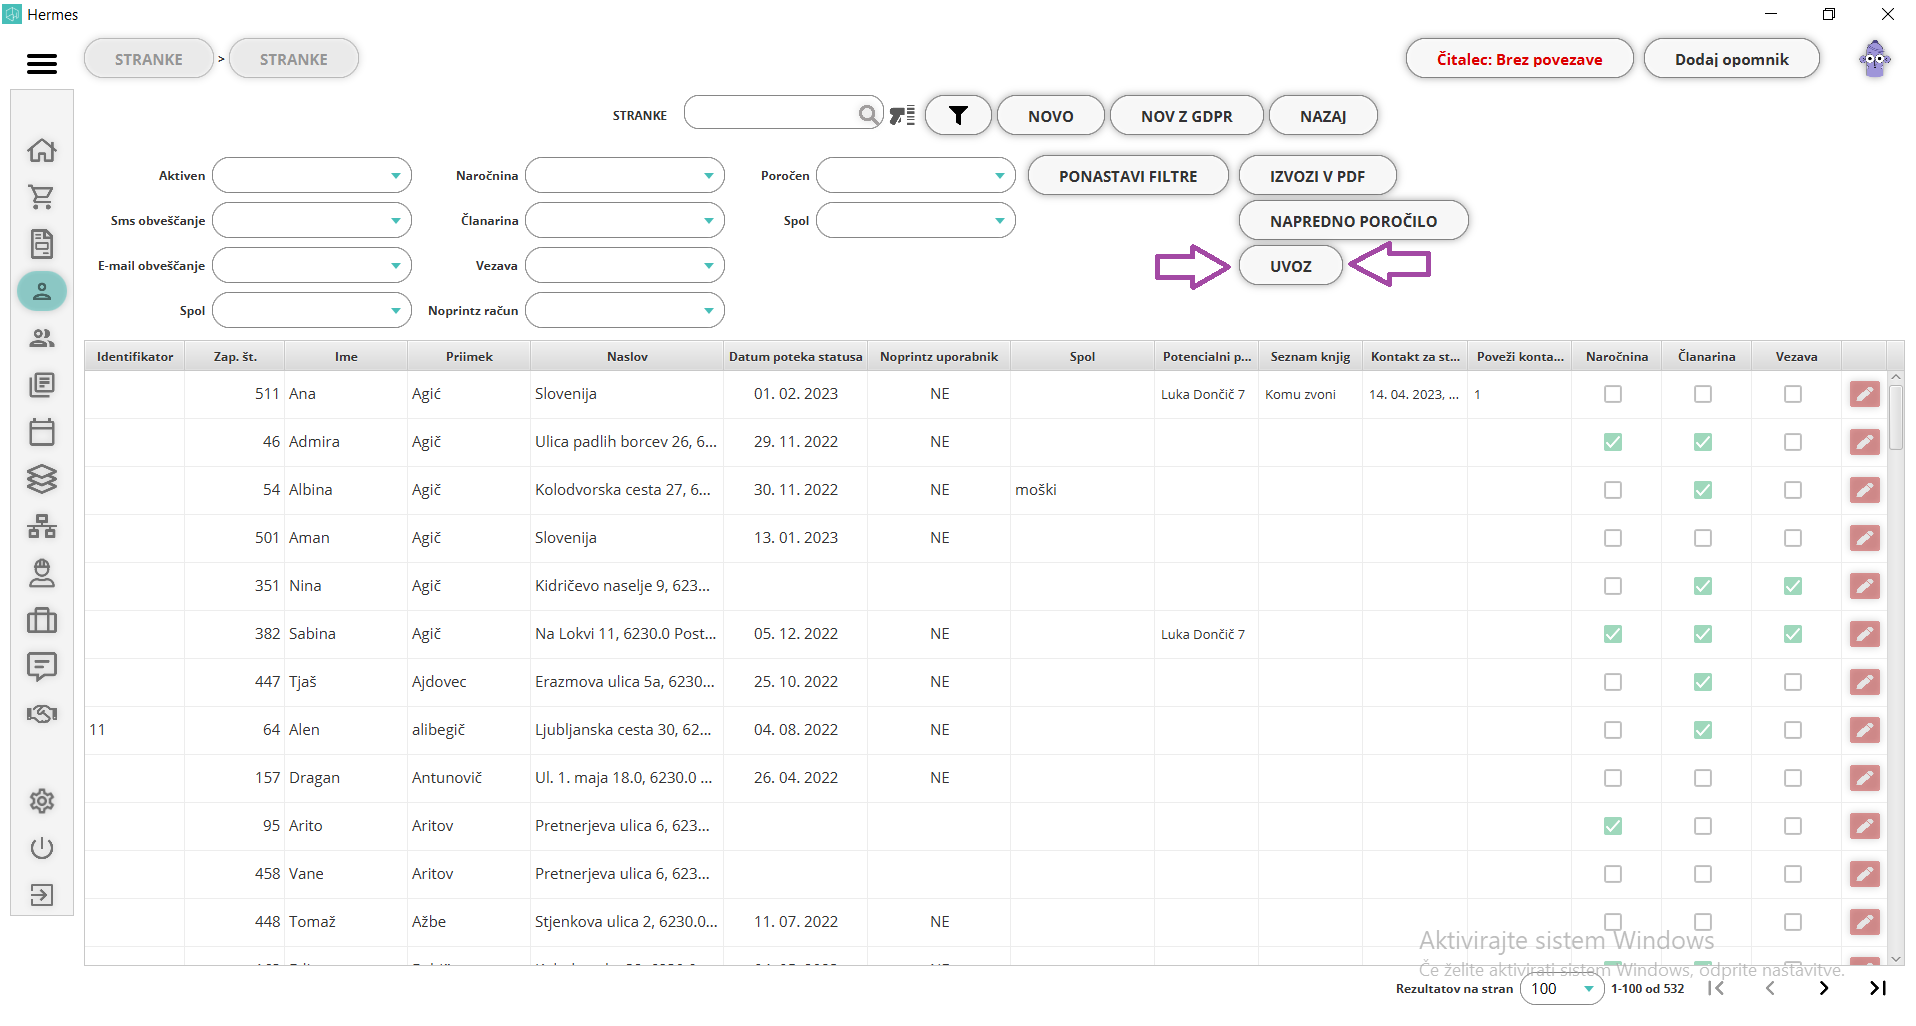Image resolution: width=1916 pixels, height=1026 pixels.
Task: Open the Sms obveščanje dropdown
Action: click(x=312, y=220)
